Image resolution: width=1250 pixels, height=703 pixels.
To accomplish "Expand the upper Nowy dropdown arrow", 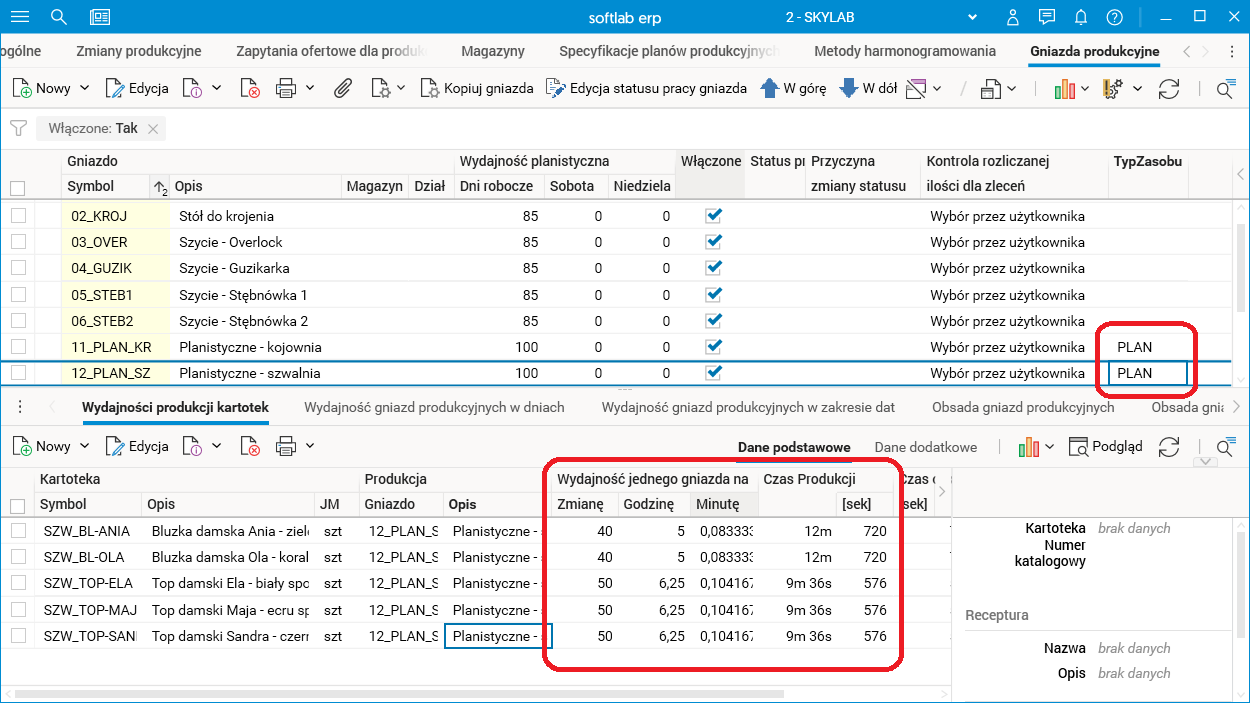I will tap(85, 88).
